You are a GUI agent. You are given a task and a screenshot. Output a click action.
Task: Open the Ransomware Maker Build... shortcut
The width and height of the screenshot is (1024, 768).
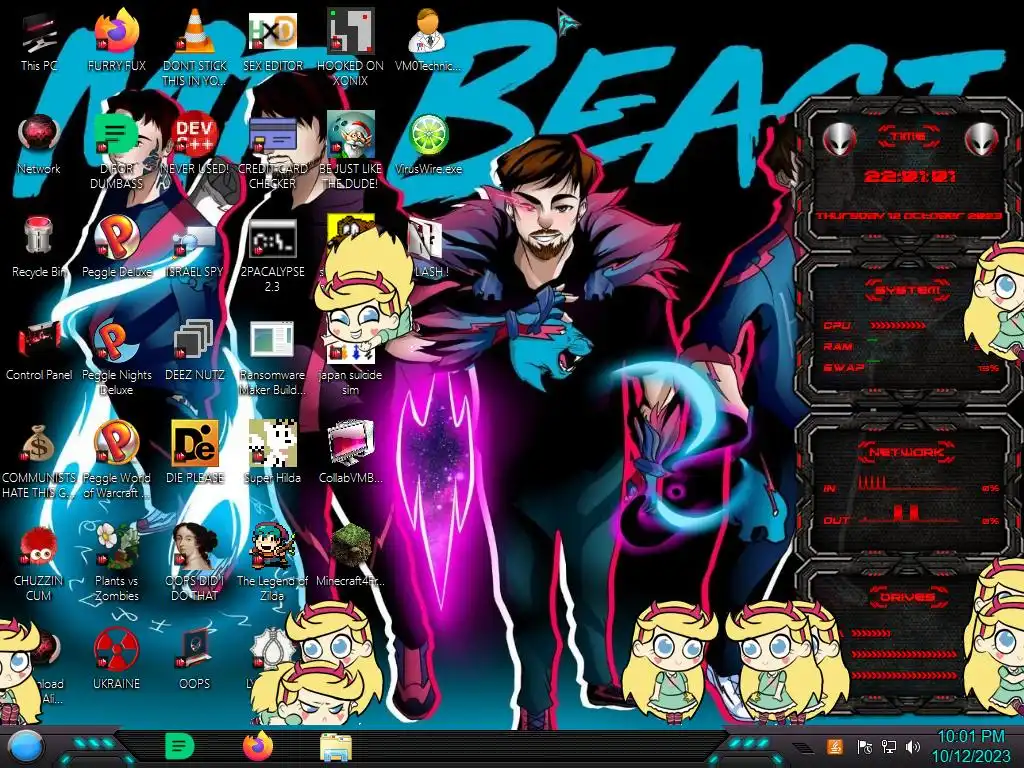tap(273, 358)
